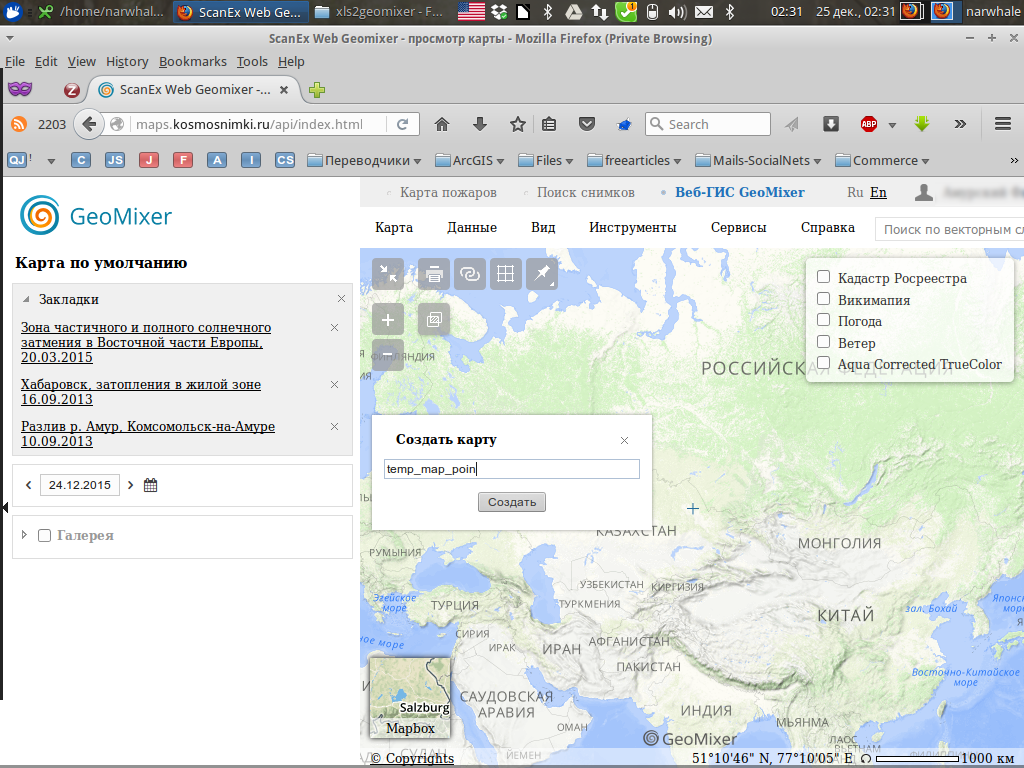This screenshot has width=1024, height=768.
Task: Collapse the Закладки section
Action: 24,298
